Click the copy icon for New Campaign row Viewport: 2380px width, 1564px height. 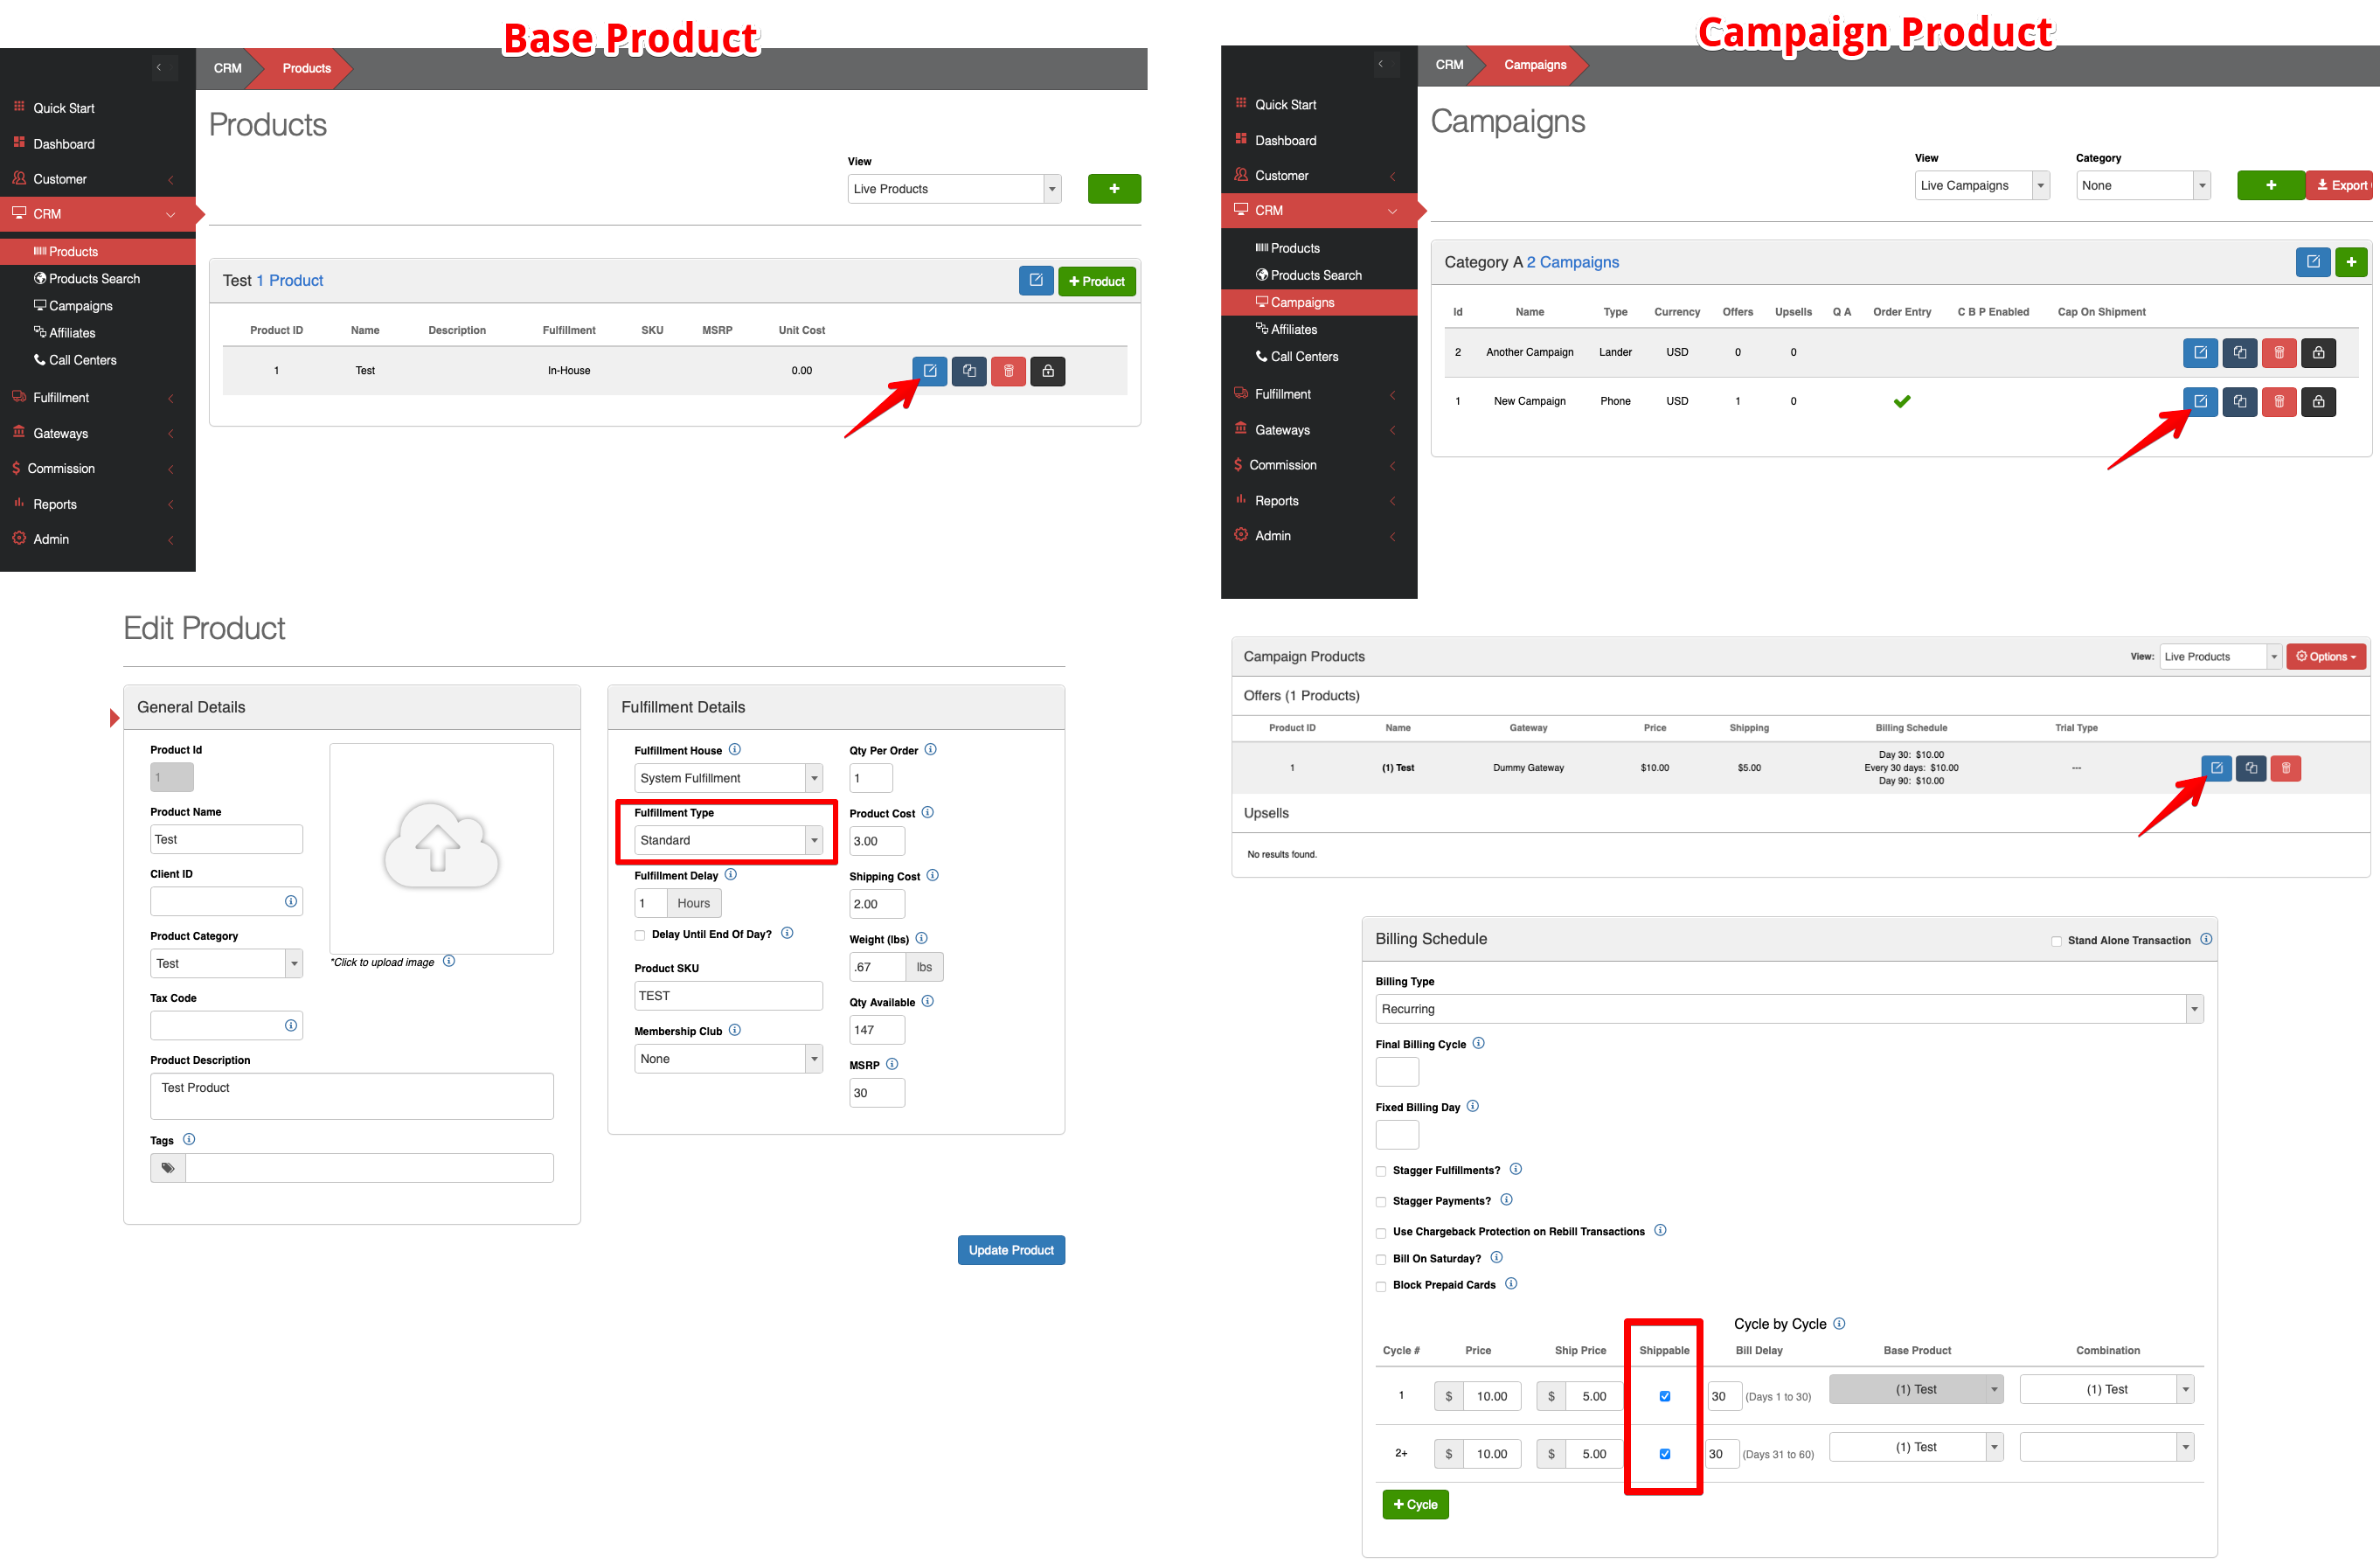2239,401
